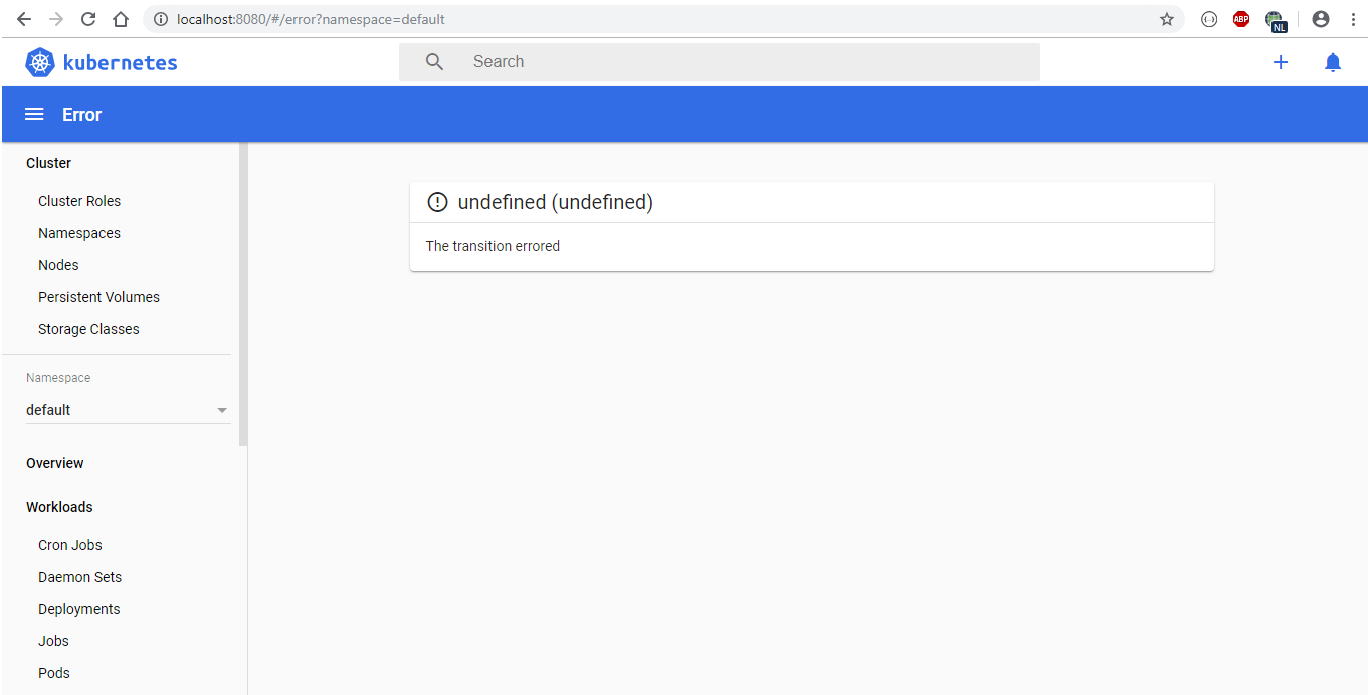Viewport: 1368px width, 695px height.
Task: Click the create resource plus icon
Action: pyautogui.click(x=1281, y=61)
